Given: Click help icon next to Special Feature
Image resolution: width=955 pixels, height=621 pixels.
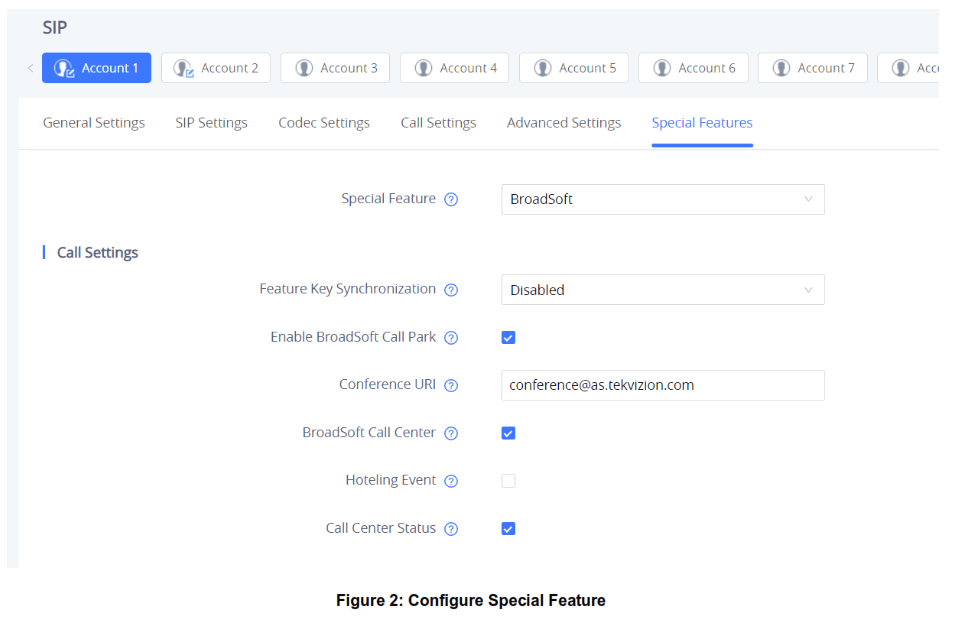Looking at the screenshot, I should click(x=451, y=199).
